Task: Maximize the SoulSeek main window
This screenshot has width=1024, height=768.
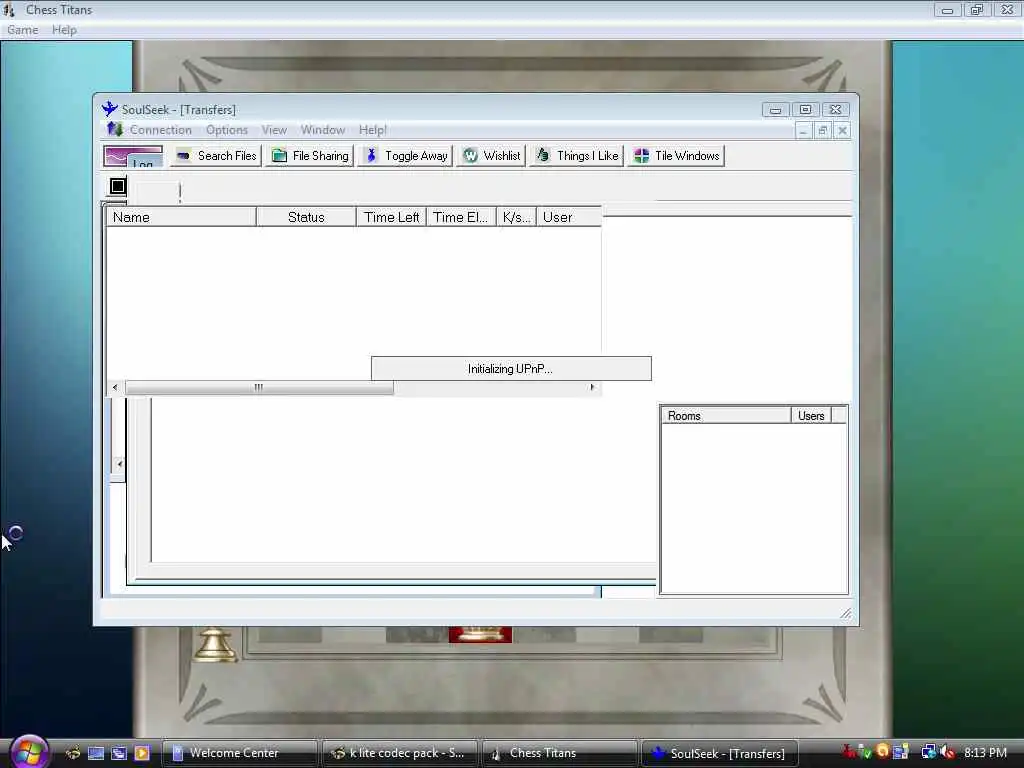Action: coord(805,110)
